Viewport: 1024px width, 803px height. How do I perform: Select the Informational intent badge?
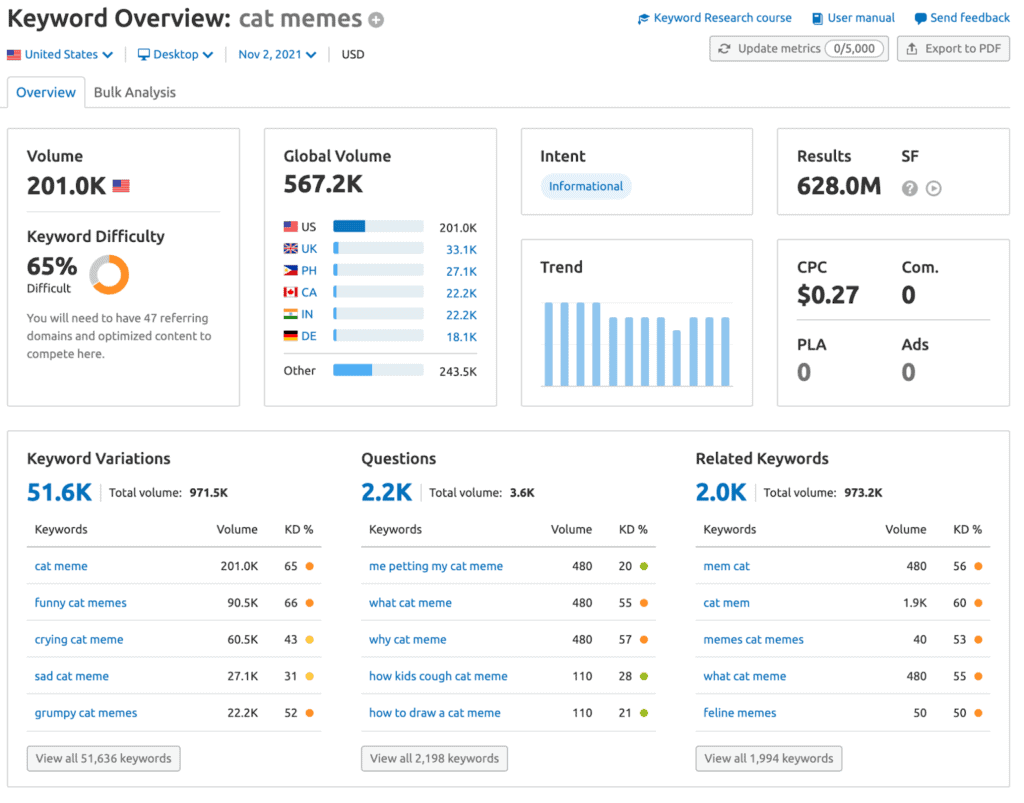[586, 186]
